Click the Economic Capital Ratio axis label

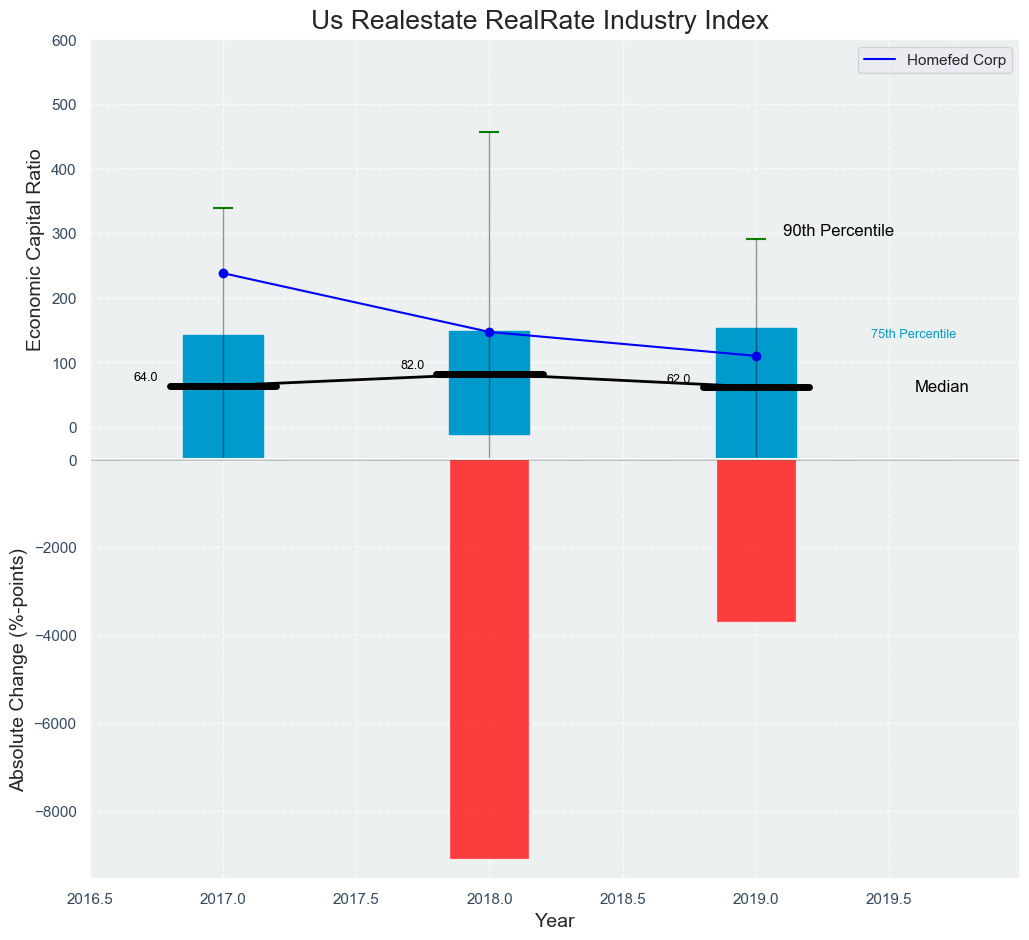[34, 250]
